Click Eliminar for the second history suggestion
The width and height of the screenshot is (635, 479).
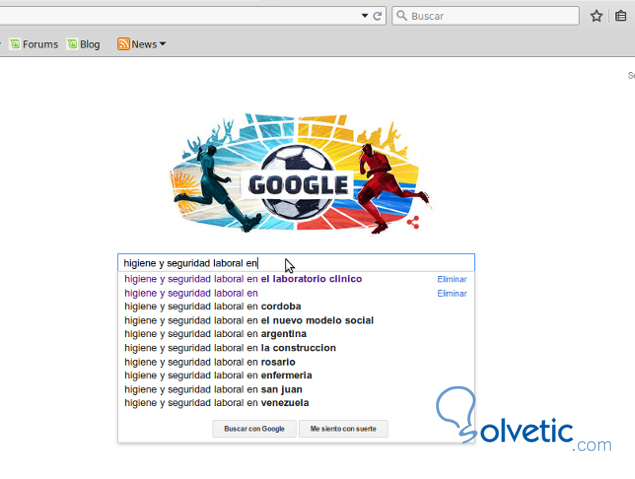click(452, 294)
